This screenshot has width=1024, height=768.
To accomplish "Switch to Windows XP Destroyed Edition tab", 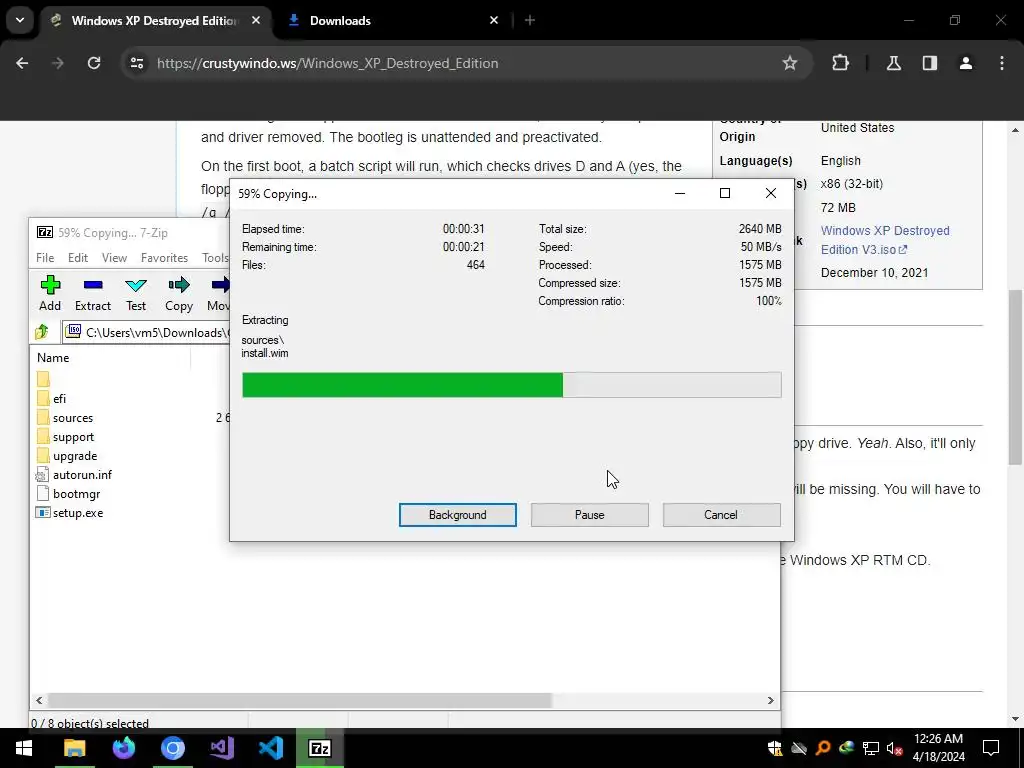I will pyautogui.click(x=154, y=20).
